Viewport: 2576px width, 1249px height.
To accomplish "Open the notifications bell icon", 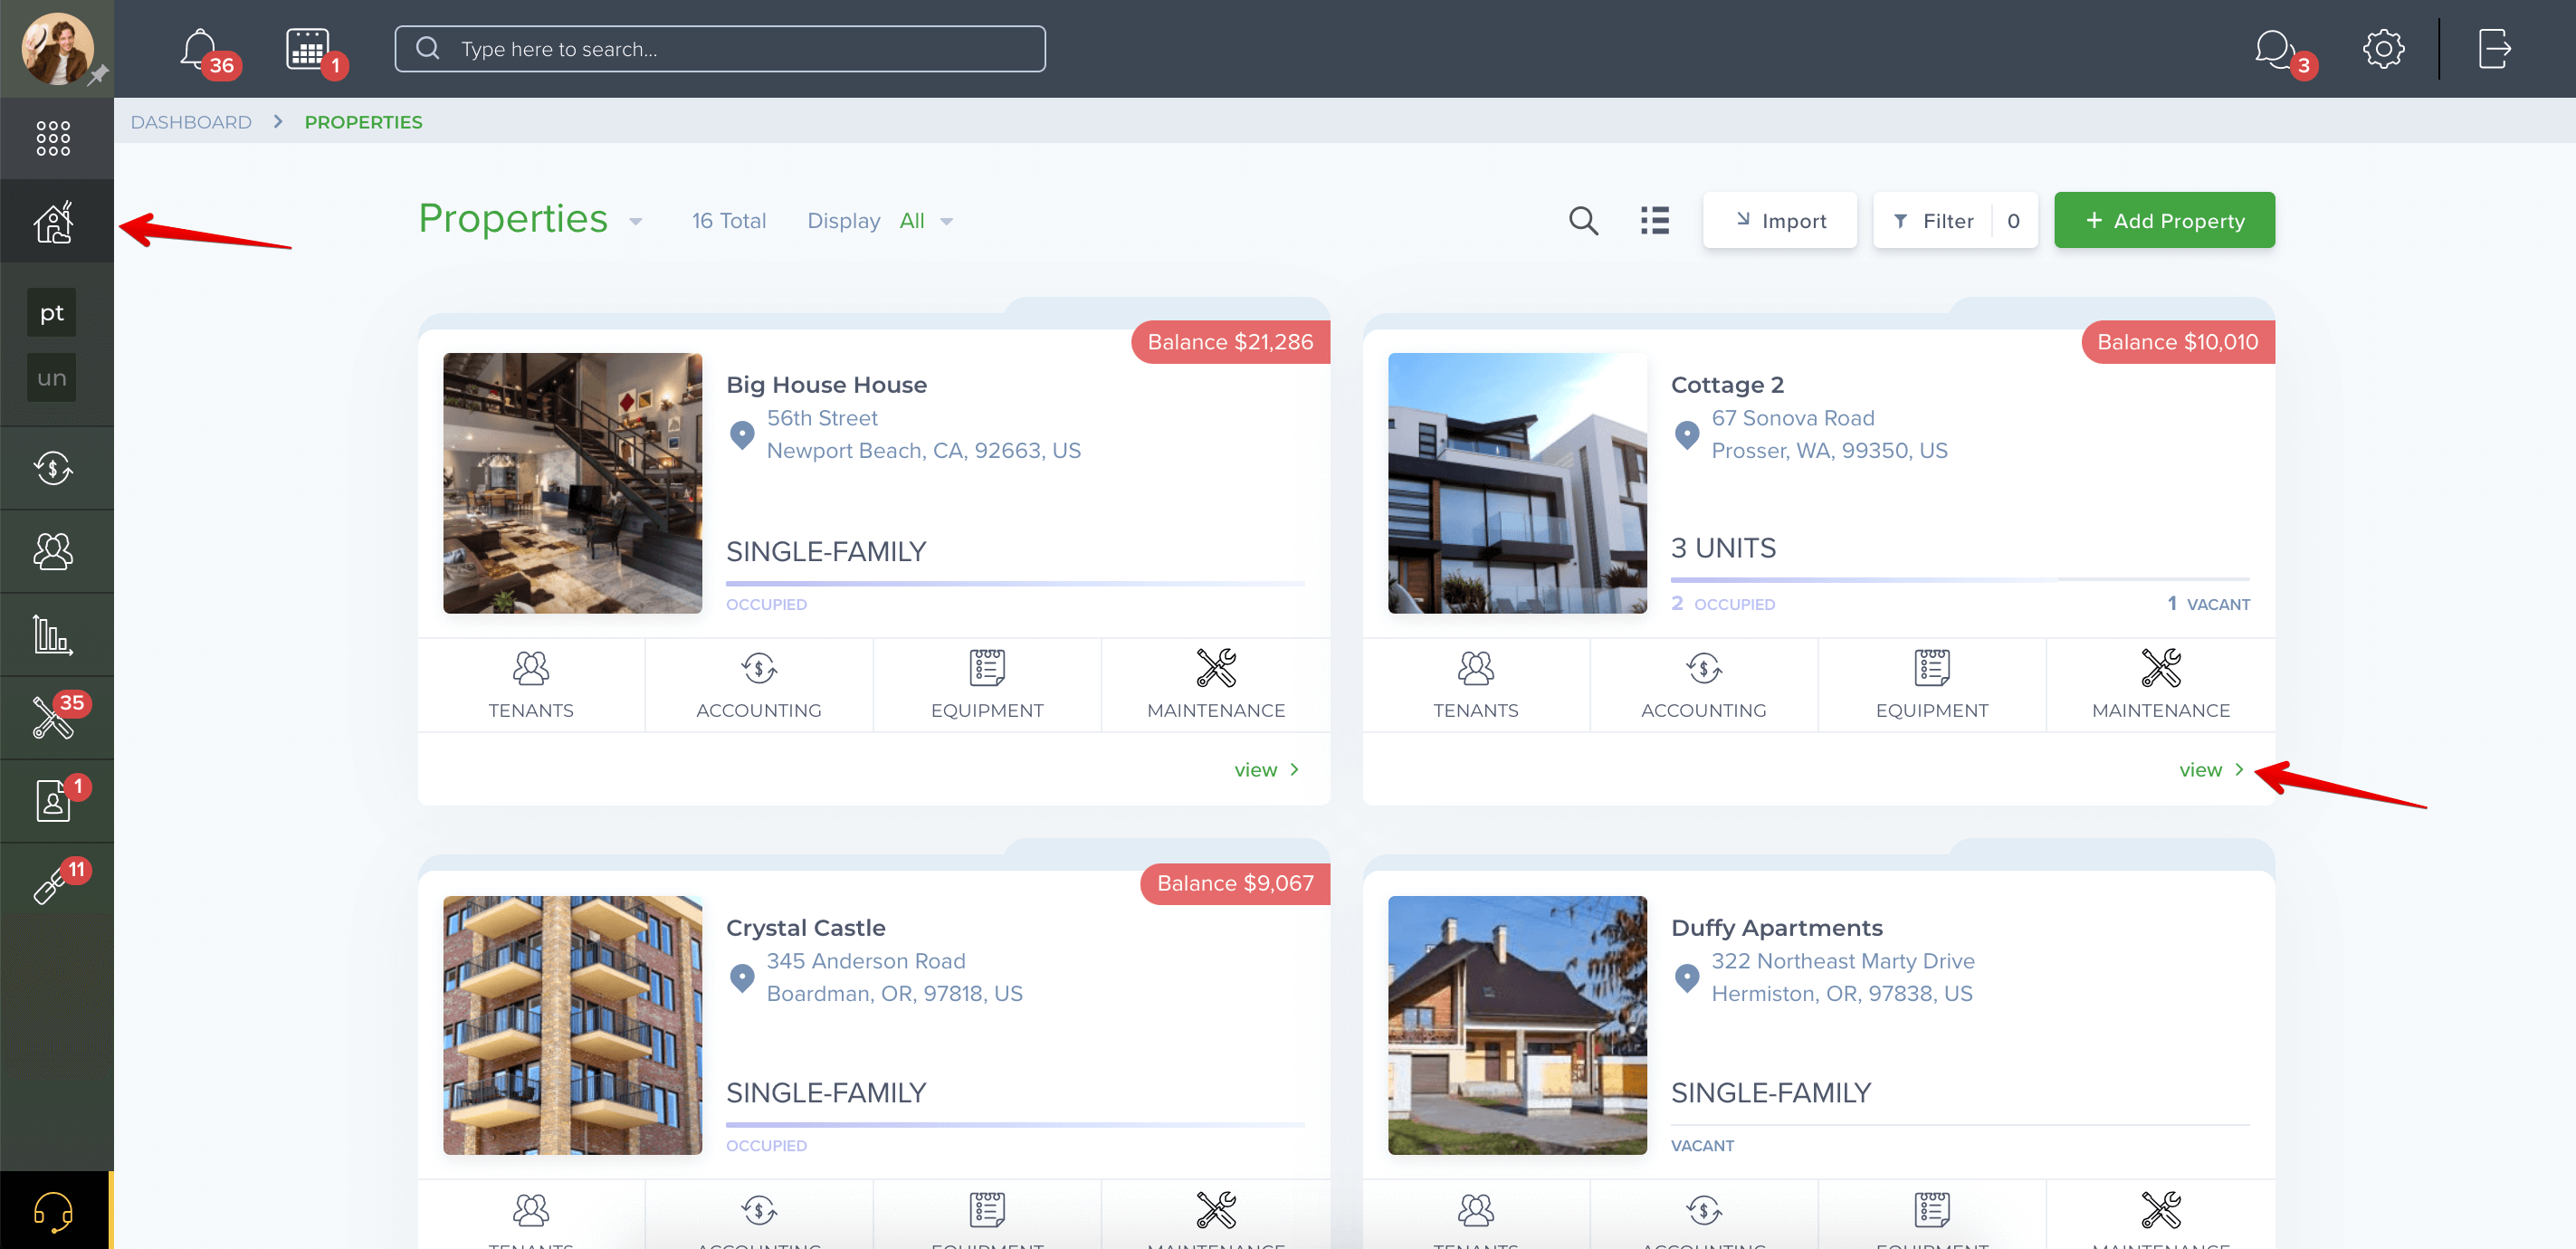I will click(200, 48).
